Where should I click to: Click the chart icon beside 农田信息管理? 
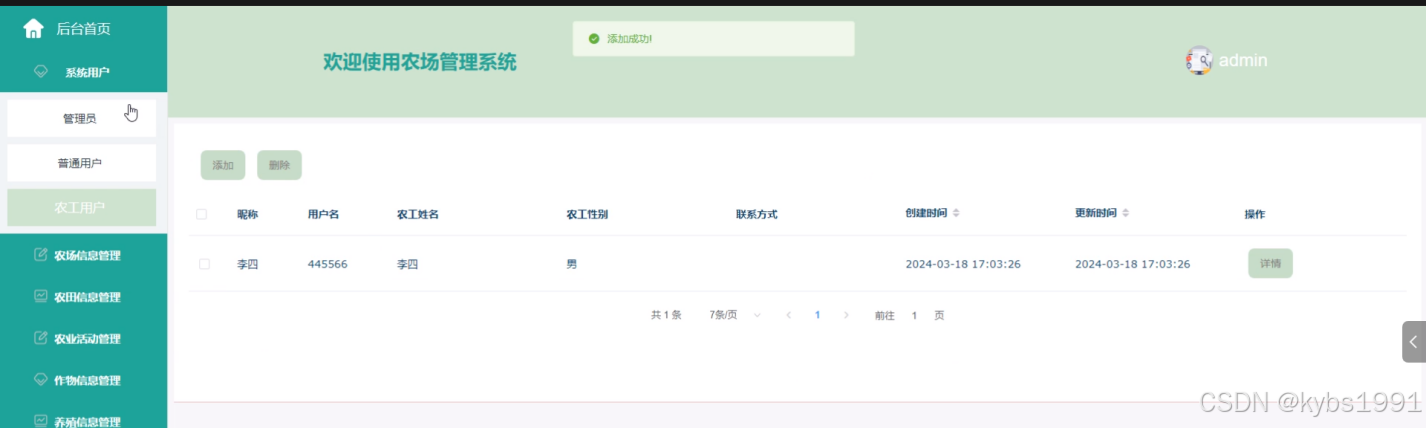pos(41,297)
